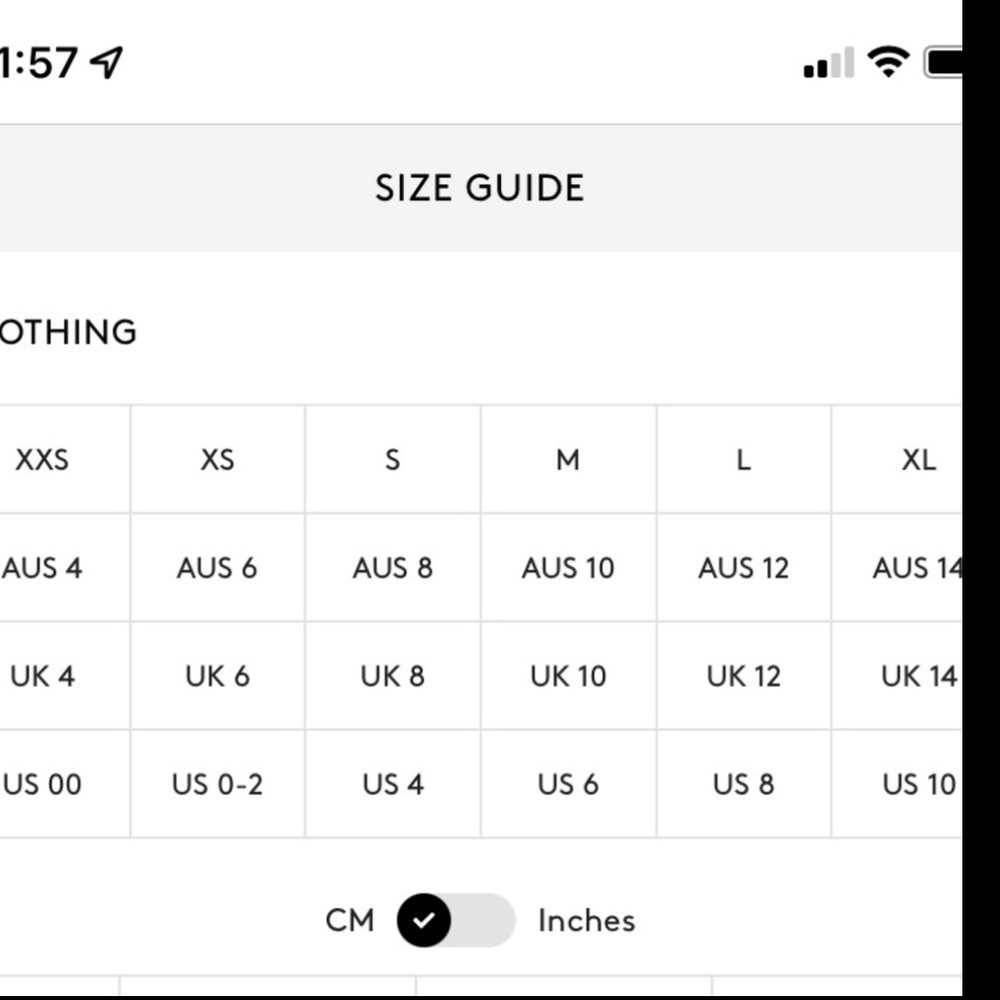The width and height of the screenshot is (1000, 1000).
Task: Tap the XL size column header
Action: point(897,459)
